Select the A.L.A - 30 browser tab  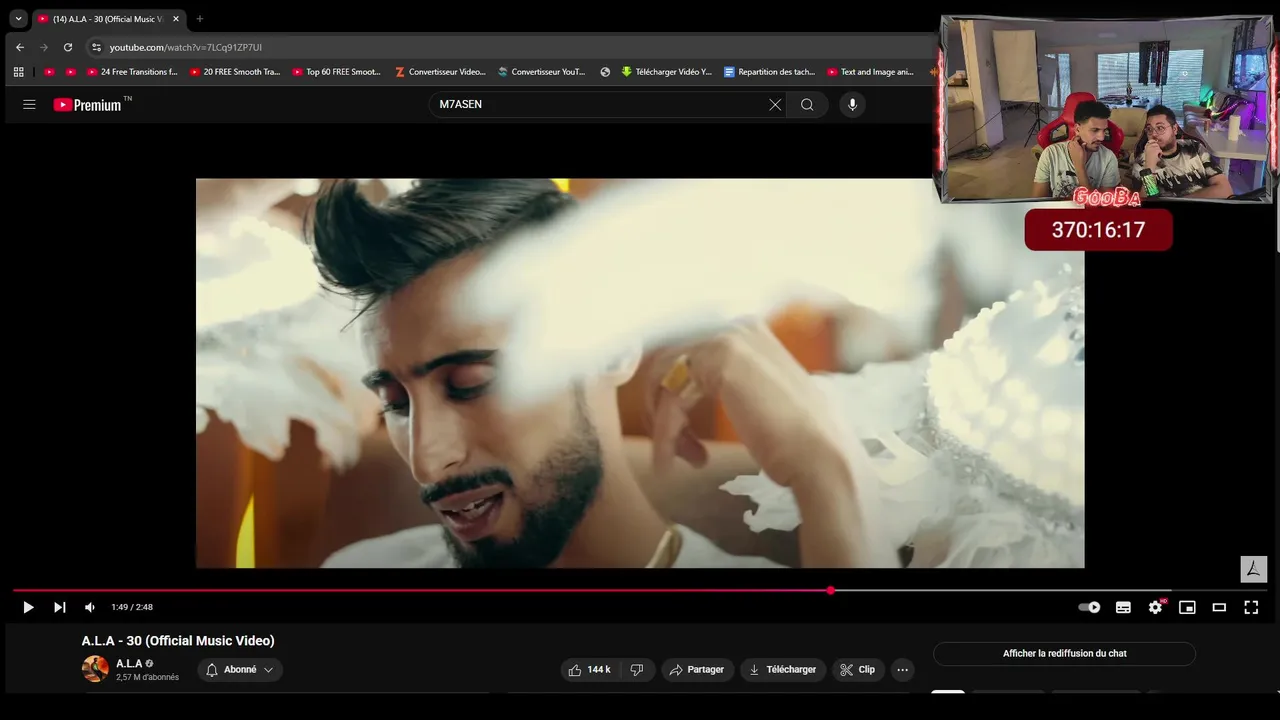[108, 19]
